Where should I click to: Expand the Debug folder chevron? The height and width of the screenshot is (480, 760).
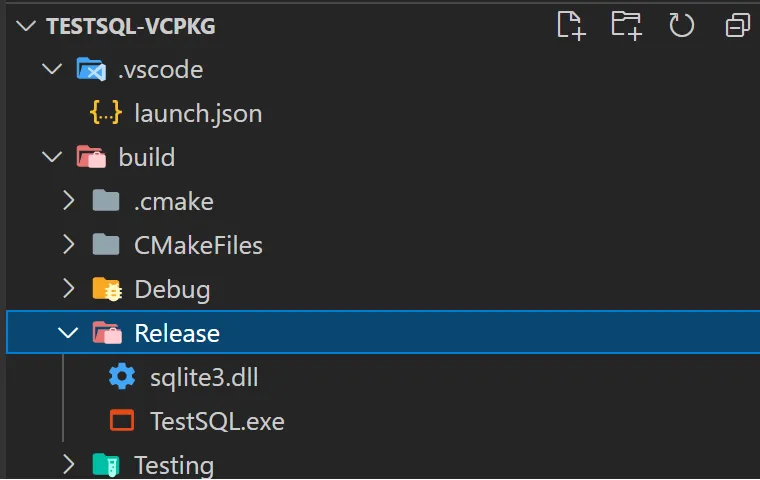(69, 288)
